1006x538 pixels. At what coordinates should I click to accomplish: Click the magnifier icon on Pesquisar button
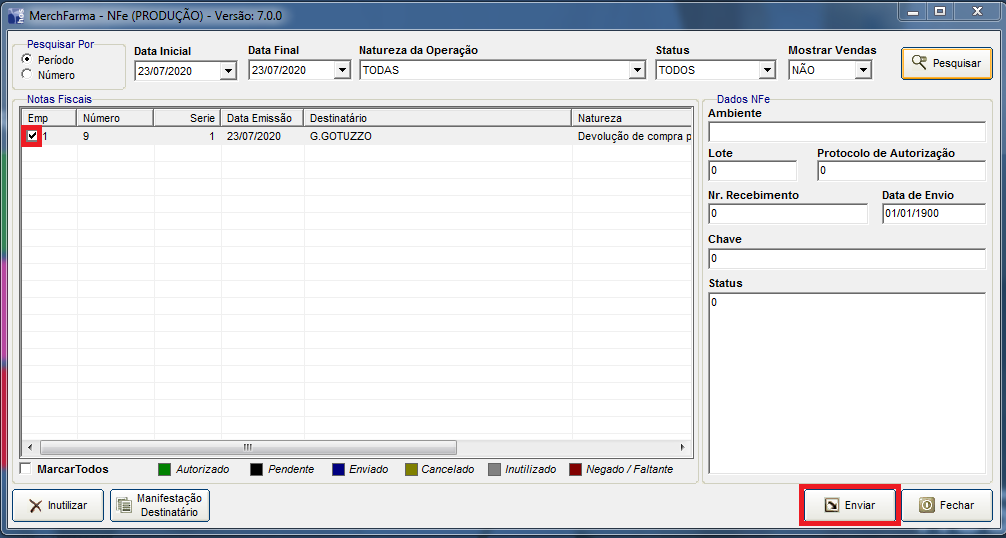918,63
